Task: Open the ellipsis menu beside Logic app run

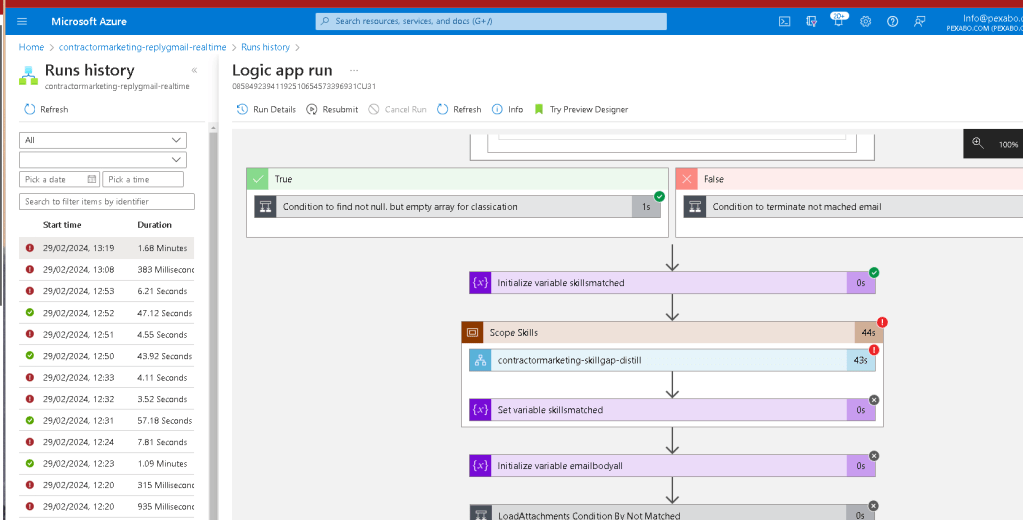Action: pyautogui.click(x=354, y=70)
